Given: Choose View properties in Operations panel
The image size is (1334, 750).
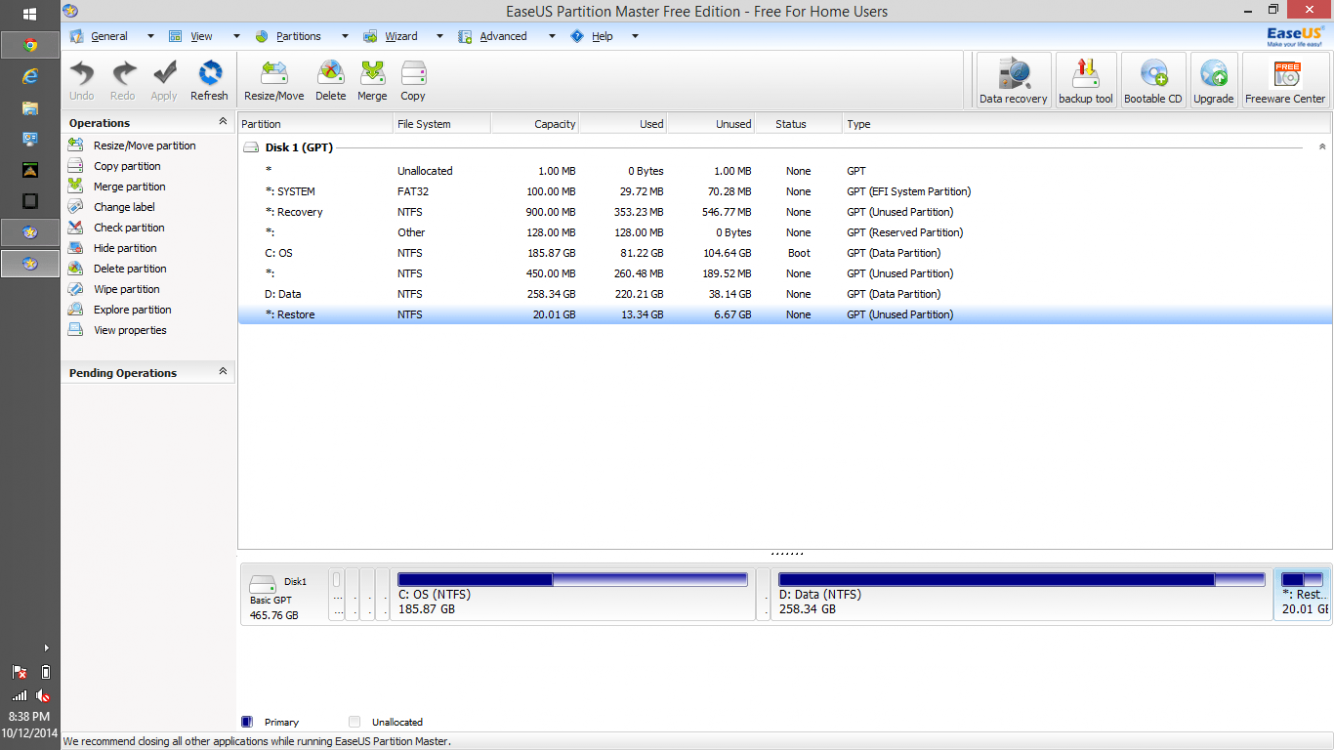Looking at the screenshot, I should tap(117, 330).
